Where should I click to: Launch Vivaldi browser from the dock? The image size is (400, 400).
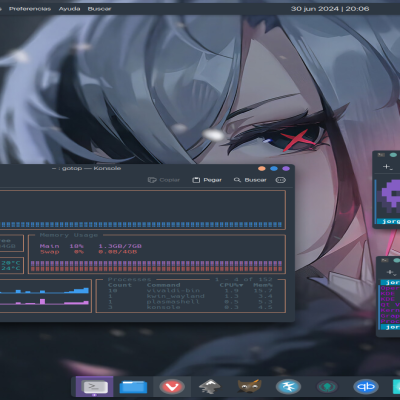pyautogui.click(x=172, y=387)
